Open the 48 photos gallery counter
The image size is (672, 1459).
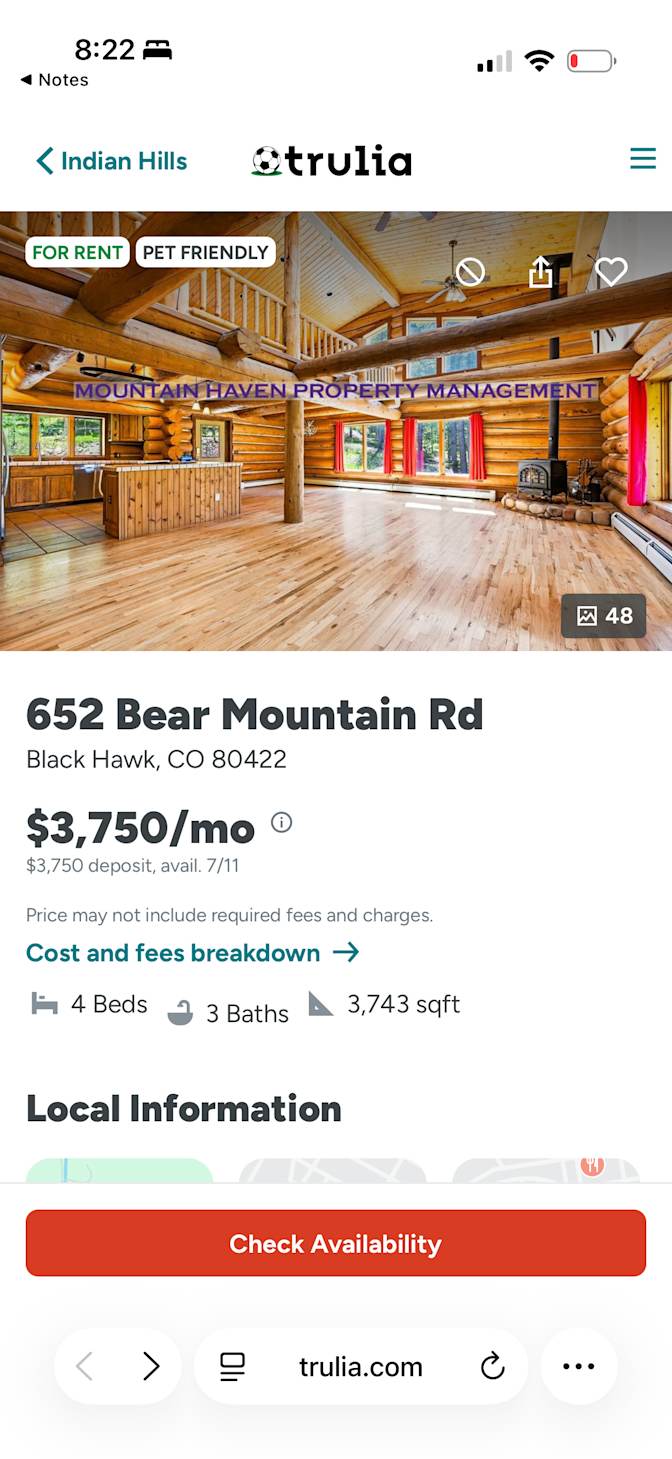604,616
